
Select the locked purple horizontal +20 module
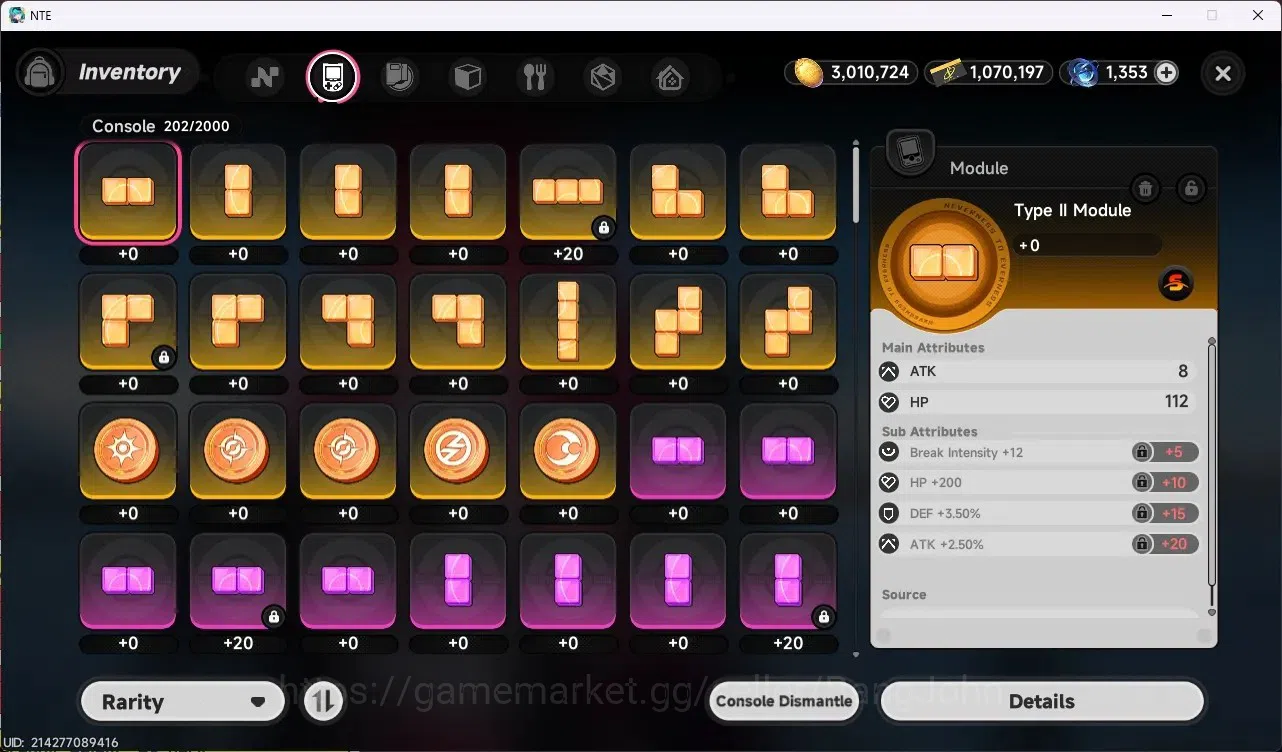[238, 581]
